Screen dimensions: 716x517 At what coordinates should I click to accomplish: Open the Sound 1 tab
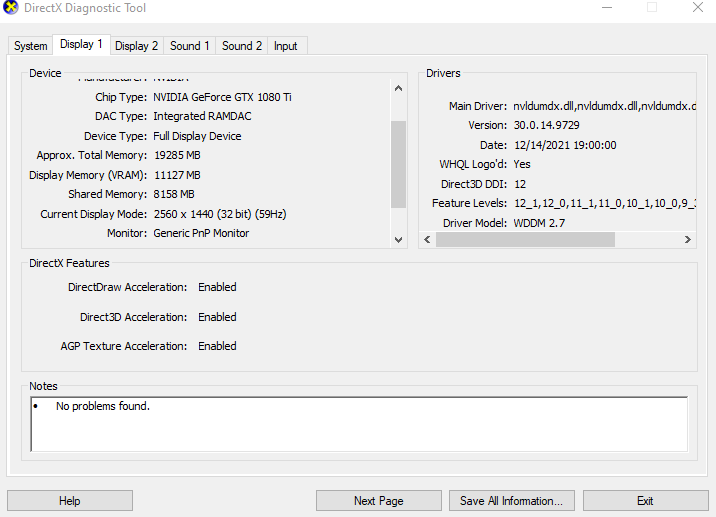point(190,46)
